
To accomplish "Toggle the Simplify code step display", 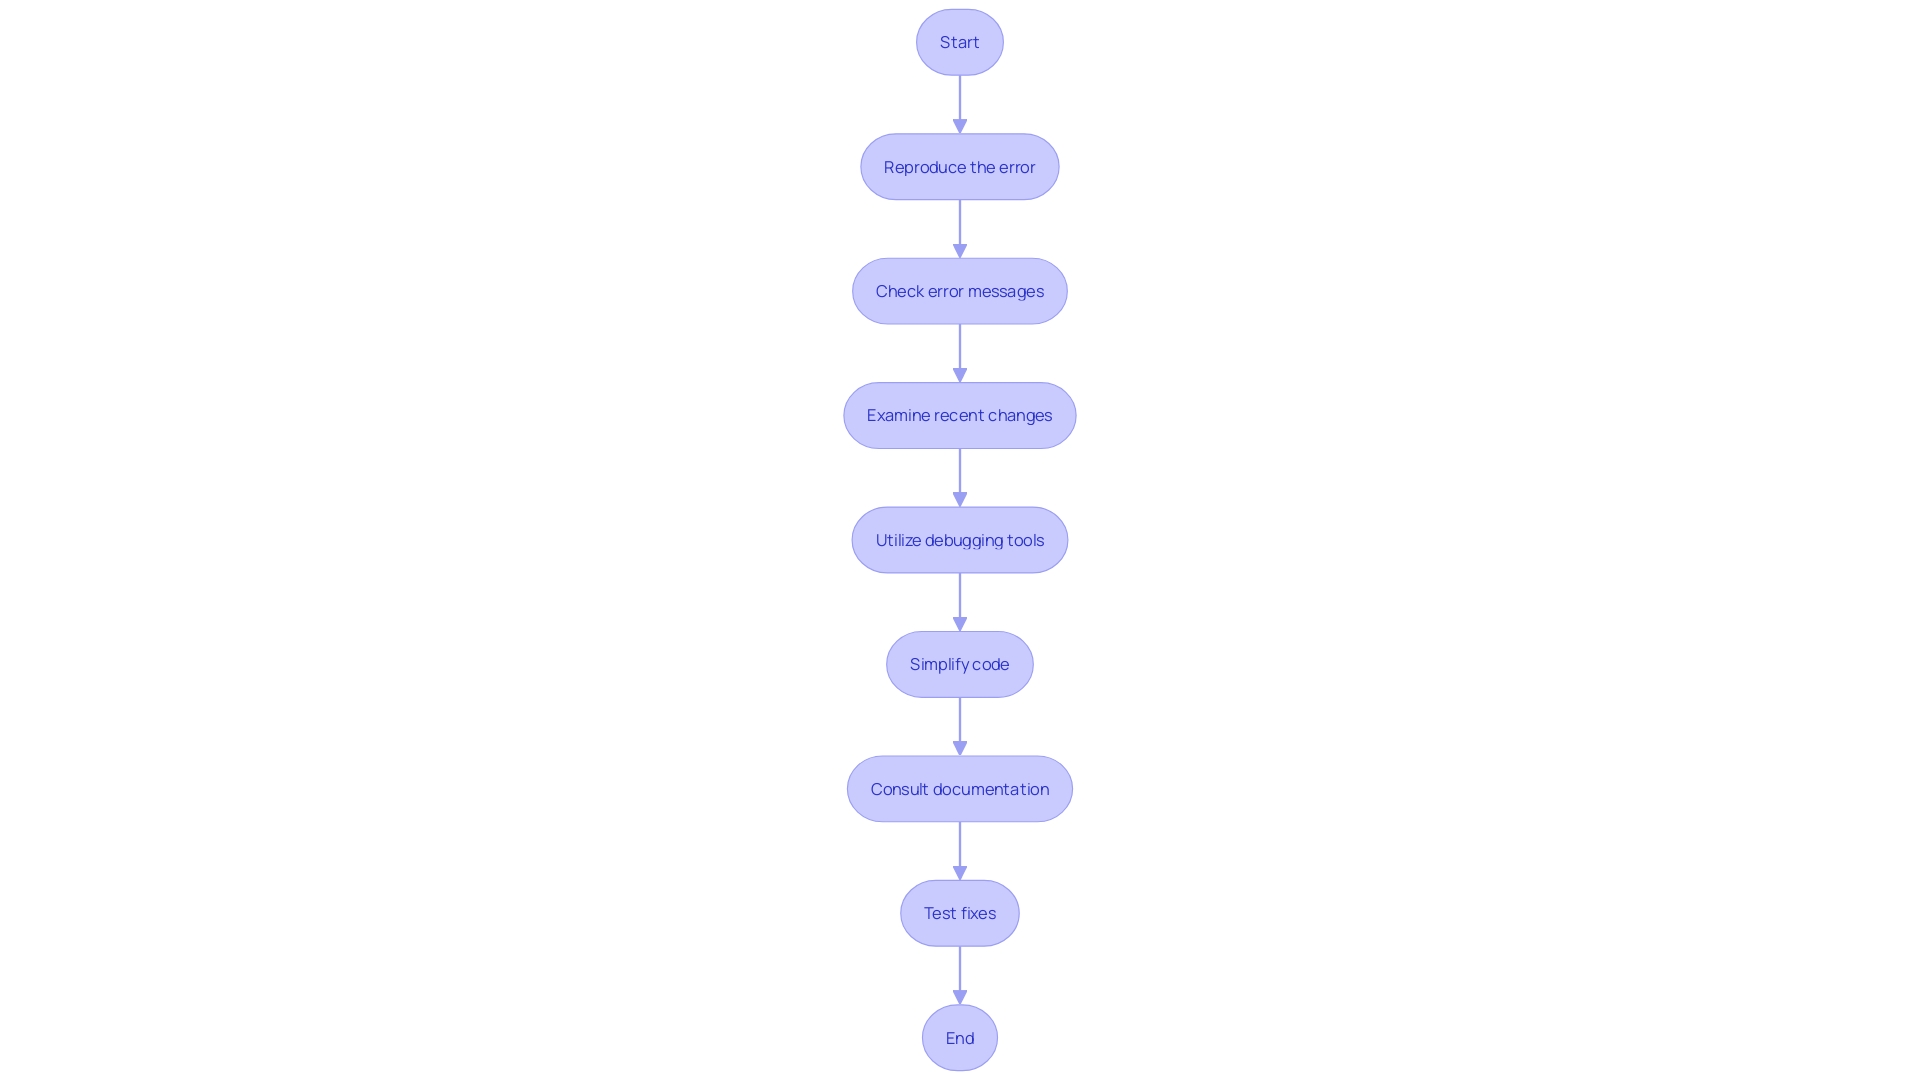I will point(960,665).
